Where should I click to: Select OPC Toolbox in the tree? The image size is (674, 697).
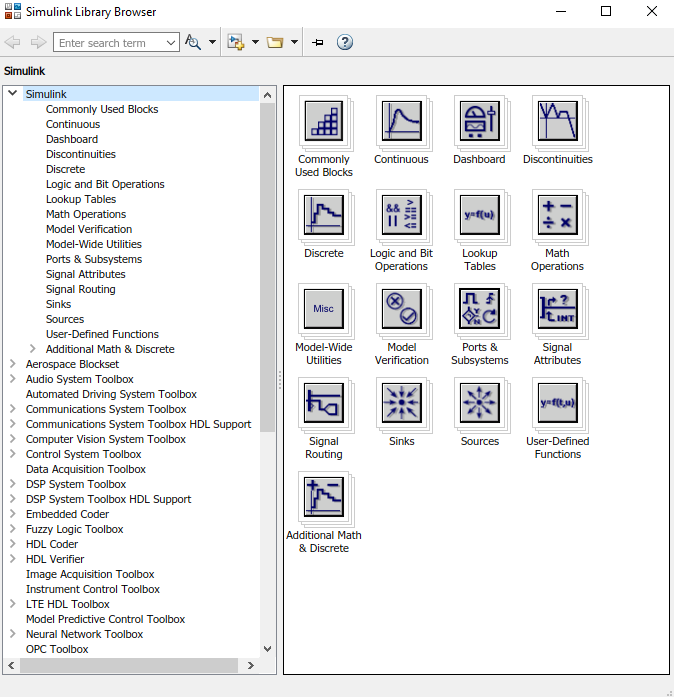57,649
